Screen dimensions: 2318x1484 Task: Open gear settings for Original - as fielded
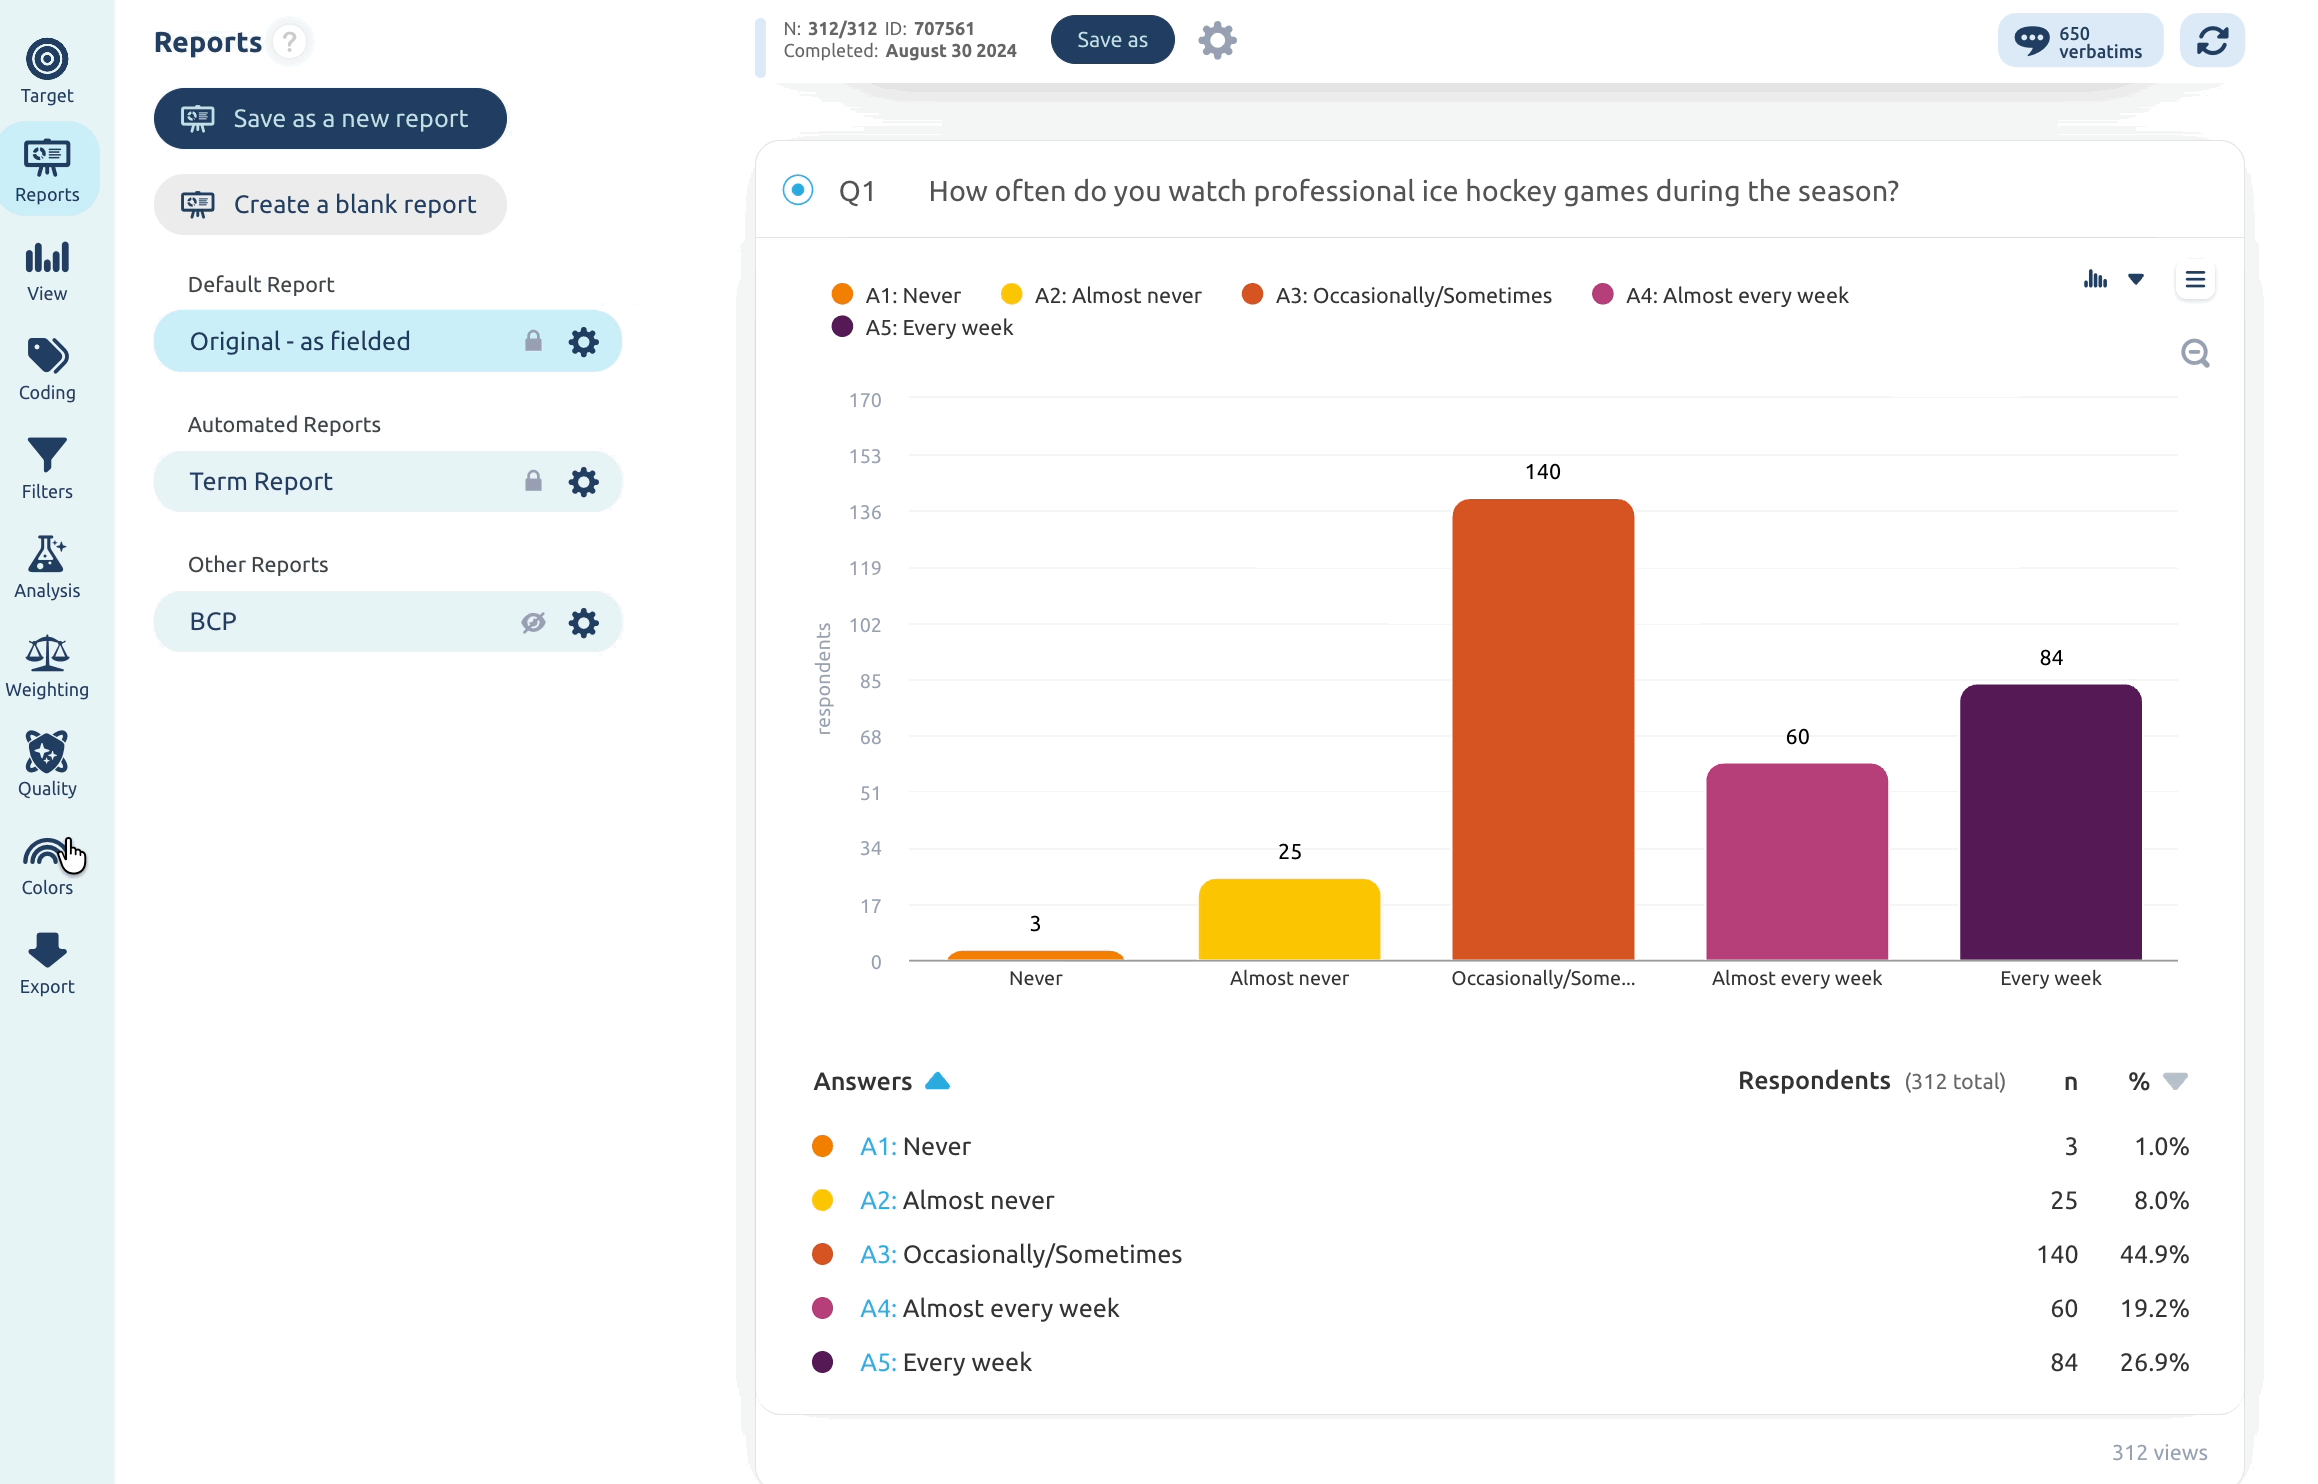pos(584,342)
